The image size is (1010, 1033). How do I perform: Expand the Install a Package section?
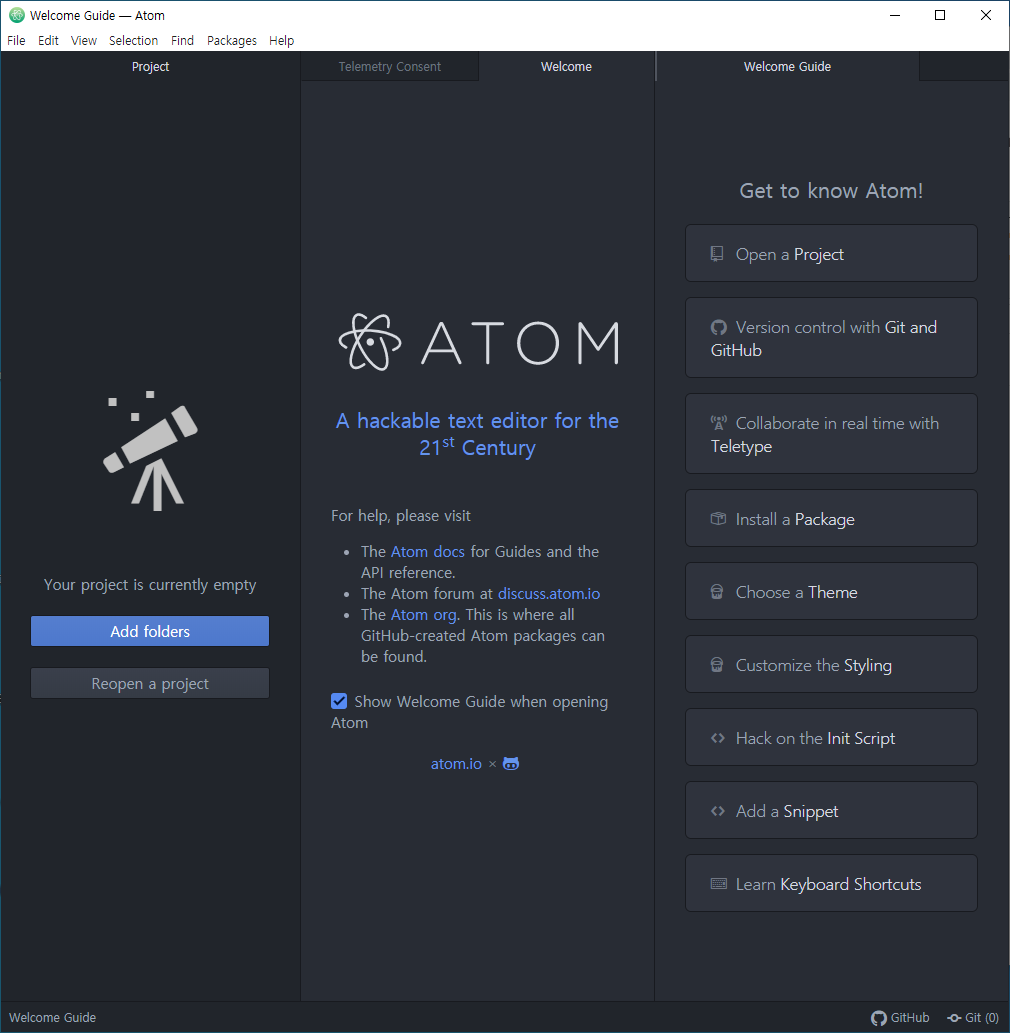831,518
